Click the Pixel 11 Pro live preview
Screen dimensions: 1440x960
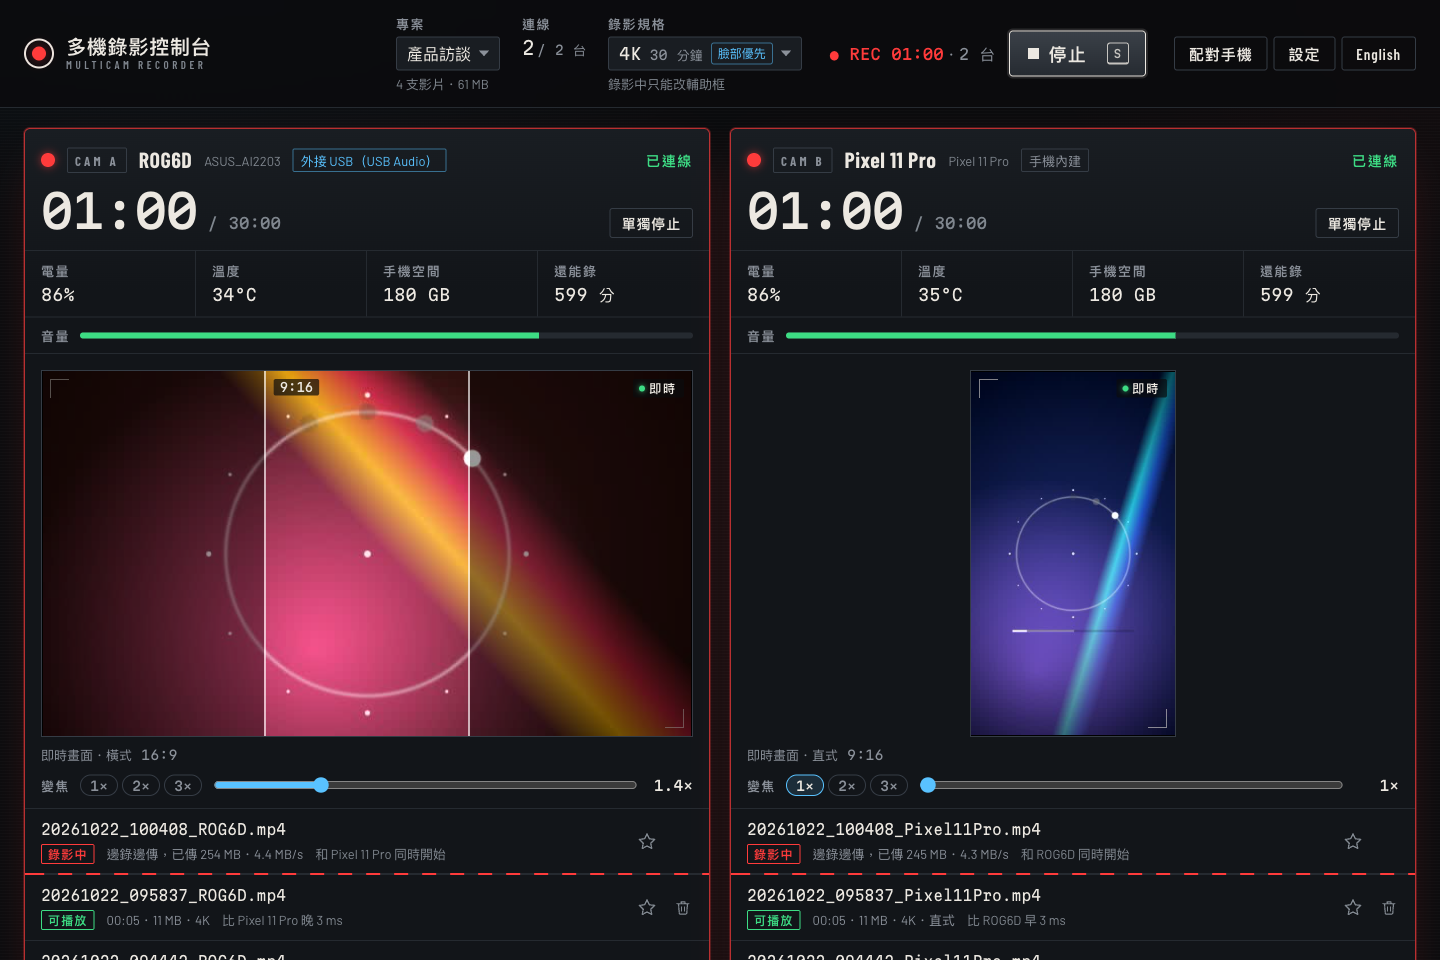1073,554
